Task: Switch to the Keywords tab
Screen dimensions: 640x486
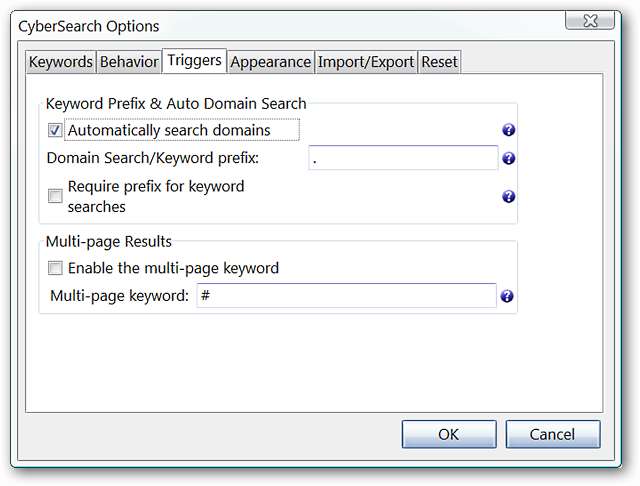Action: point(61,62)
